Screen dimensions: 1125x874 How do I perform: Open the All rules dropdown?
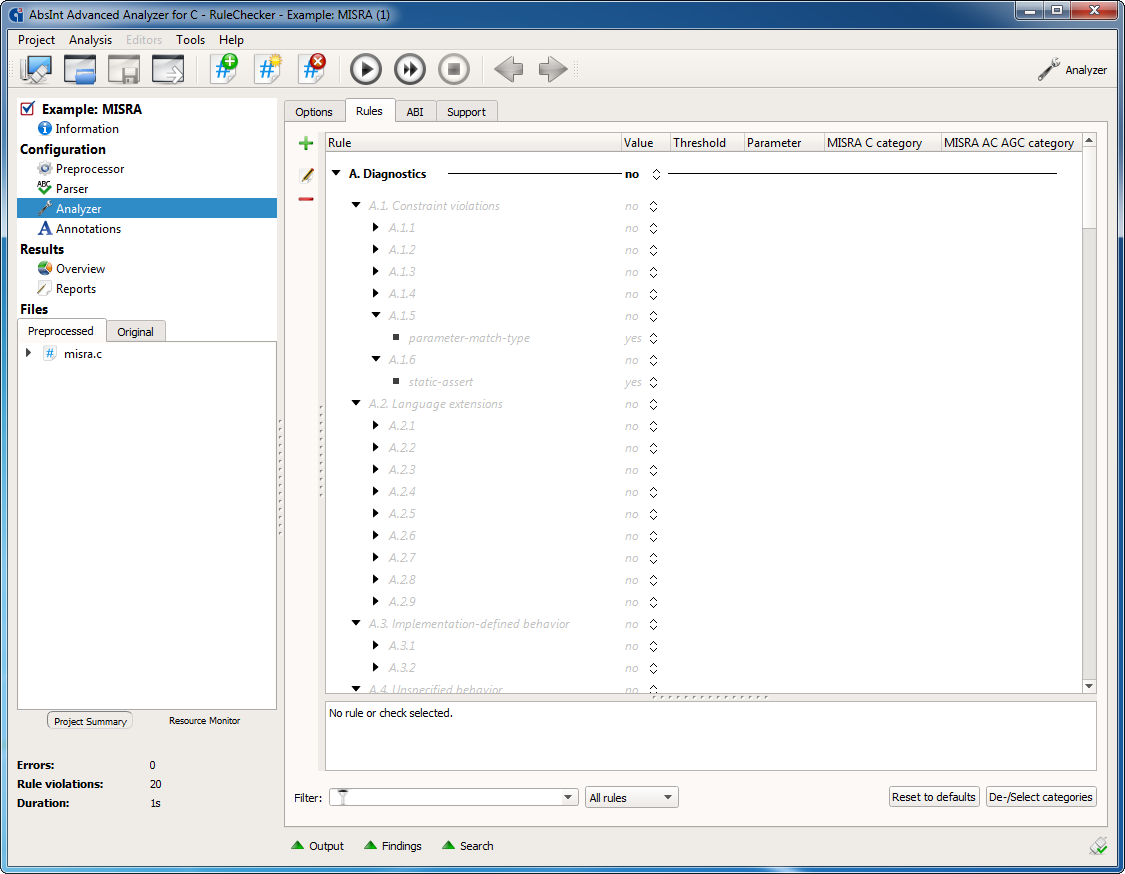pos(631,797)
